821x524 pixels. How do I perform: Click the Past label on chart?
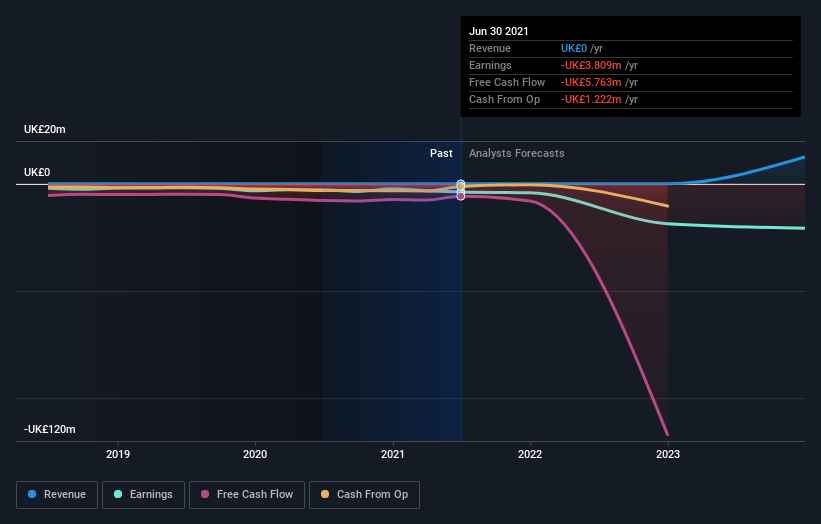coord(441,153)
